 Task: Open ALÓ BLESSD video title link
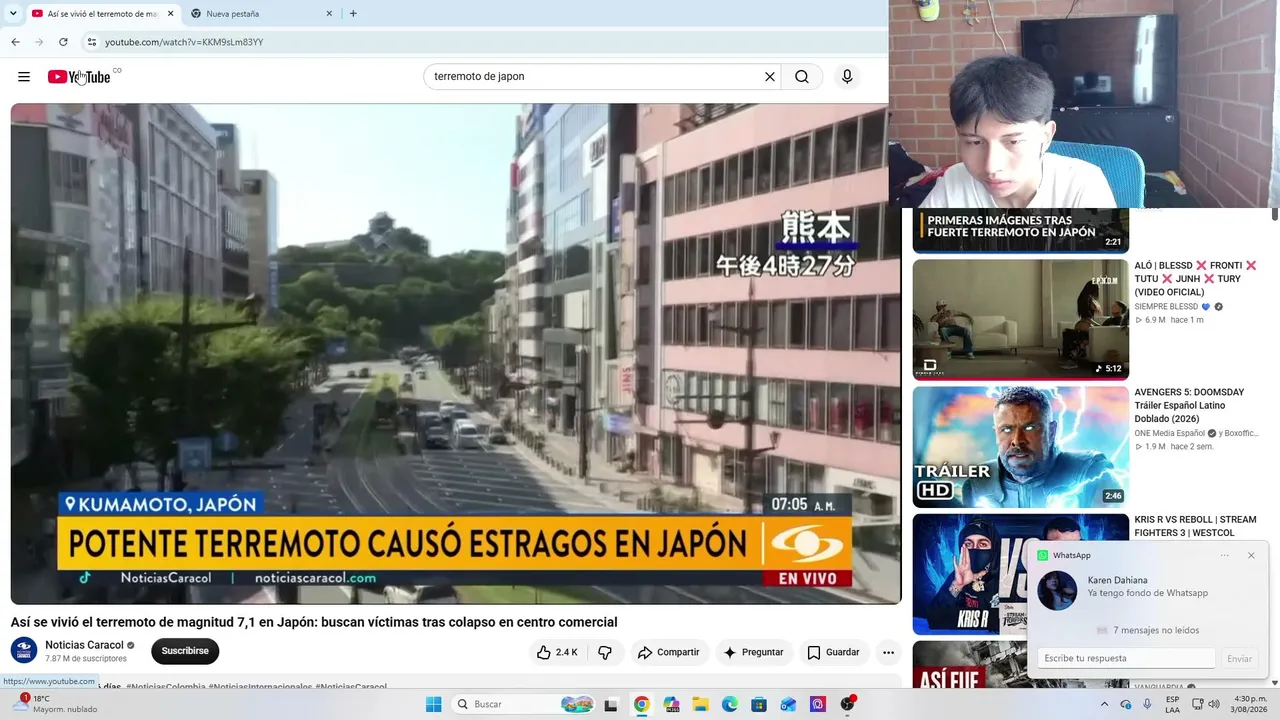coord(1195,279)
